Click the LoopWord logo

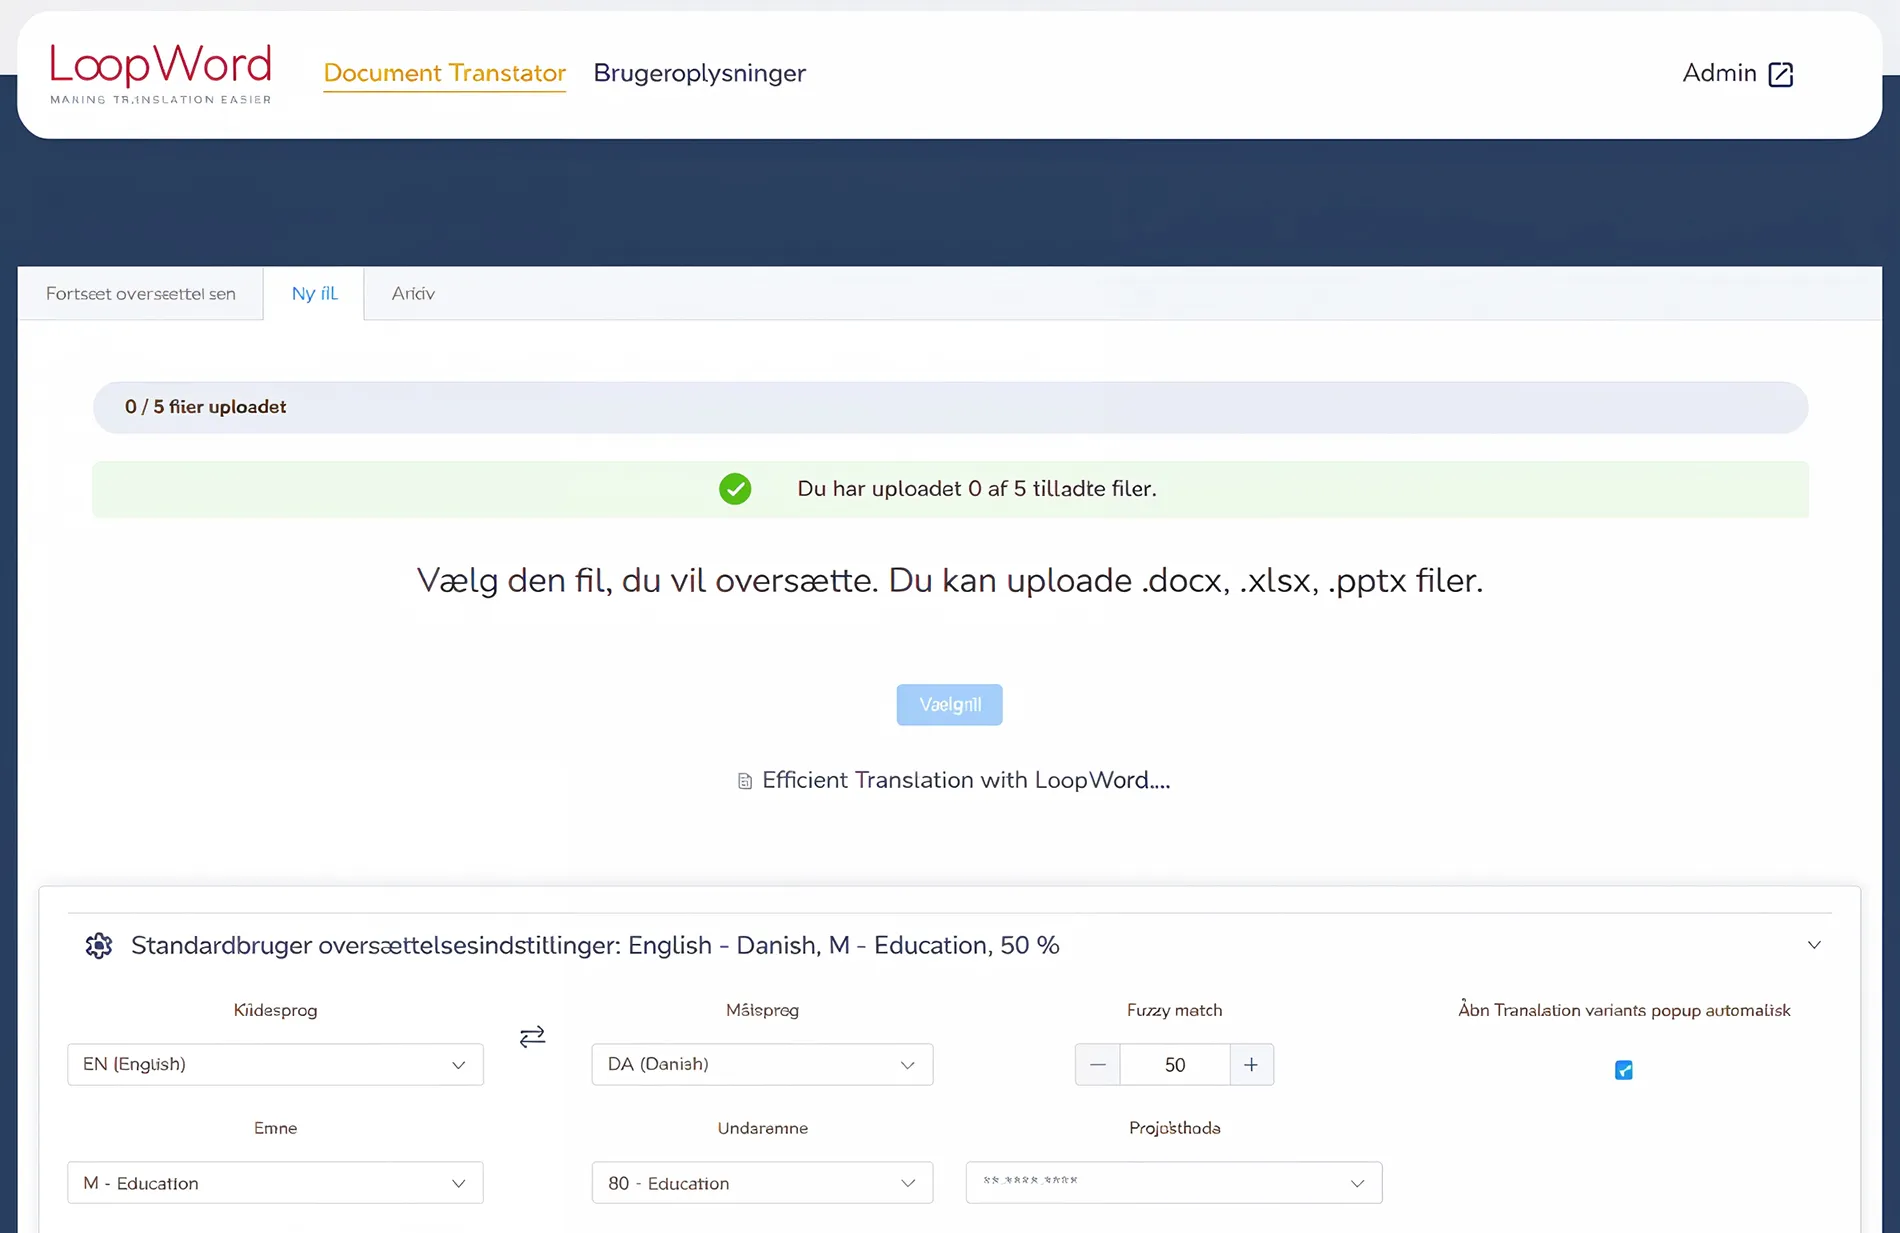tap(161, 73)
